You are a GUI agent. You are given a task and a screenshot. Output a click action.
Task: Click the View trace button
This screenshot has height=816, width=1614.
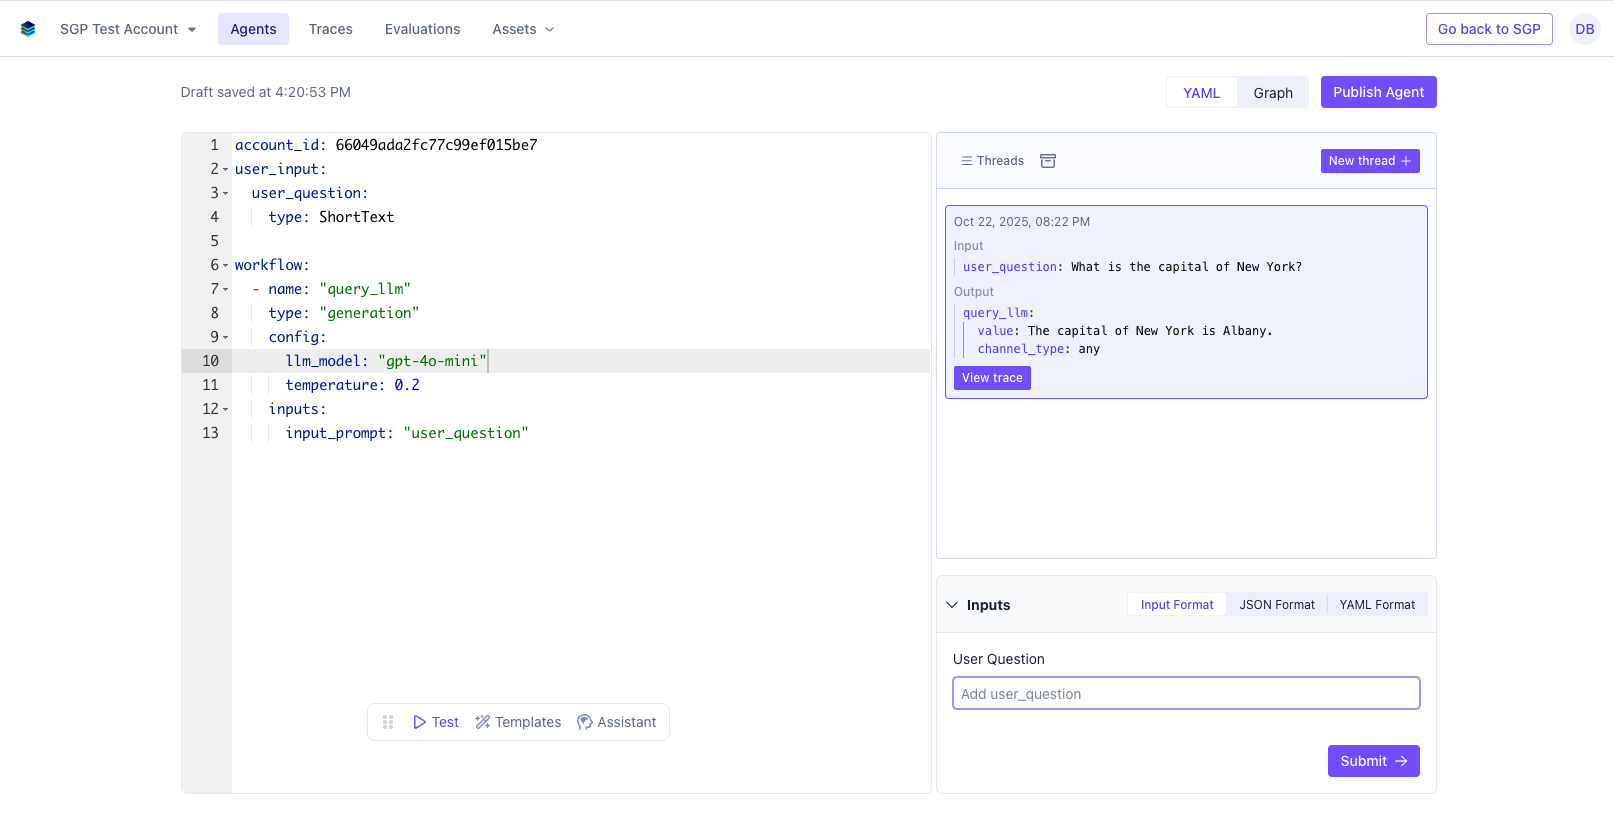coord(992,378)
